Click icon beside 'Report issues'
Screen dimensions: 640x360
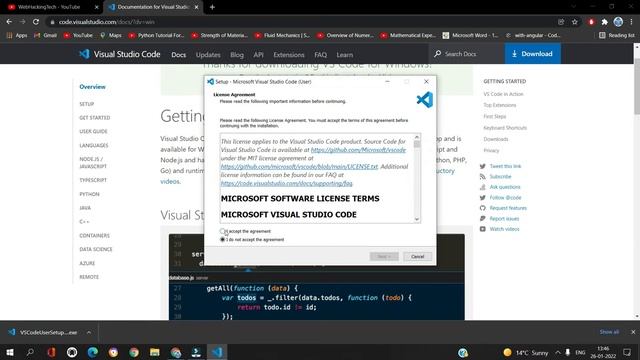click(x=482, y=219)
